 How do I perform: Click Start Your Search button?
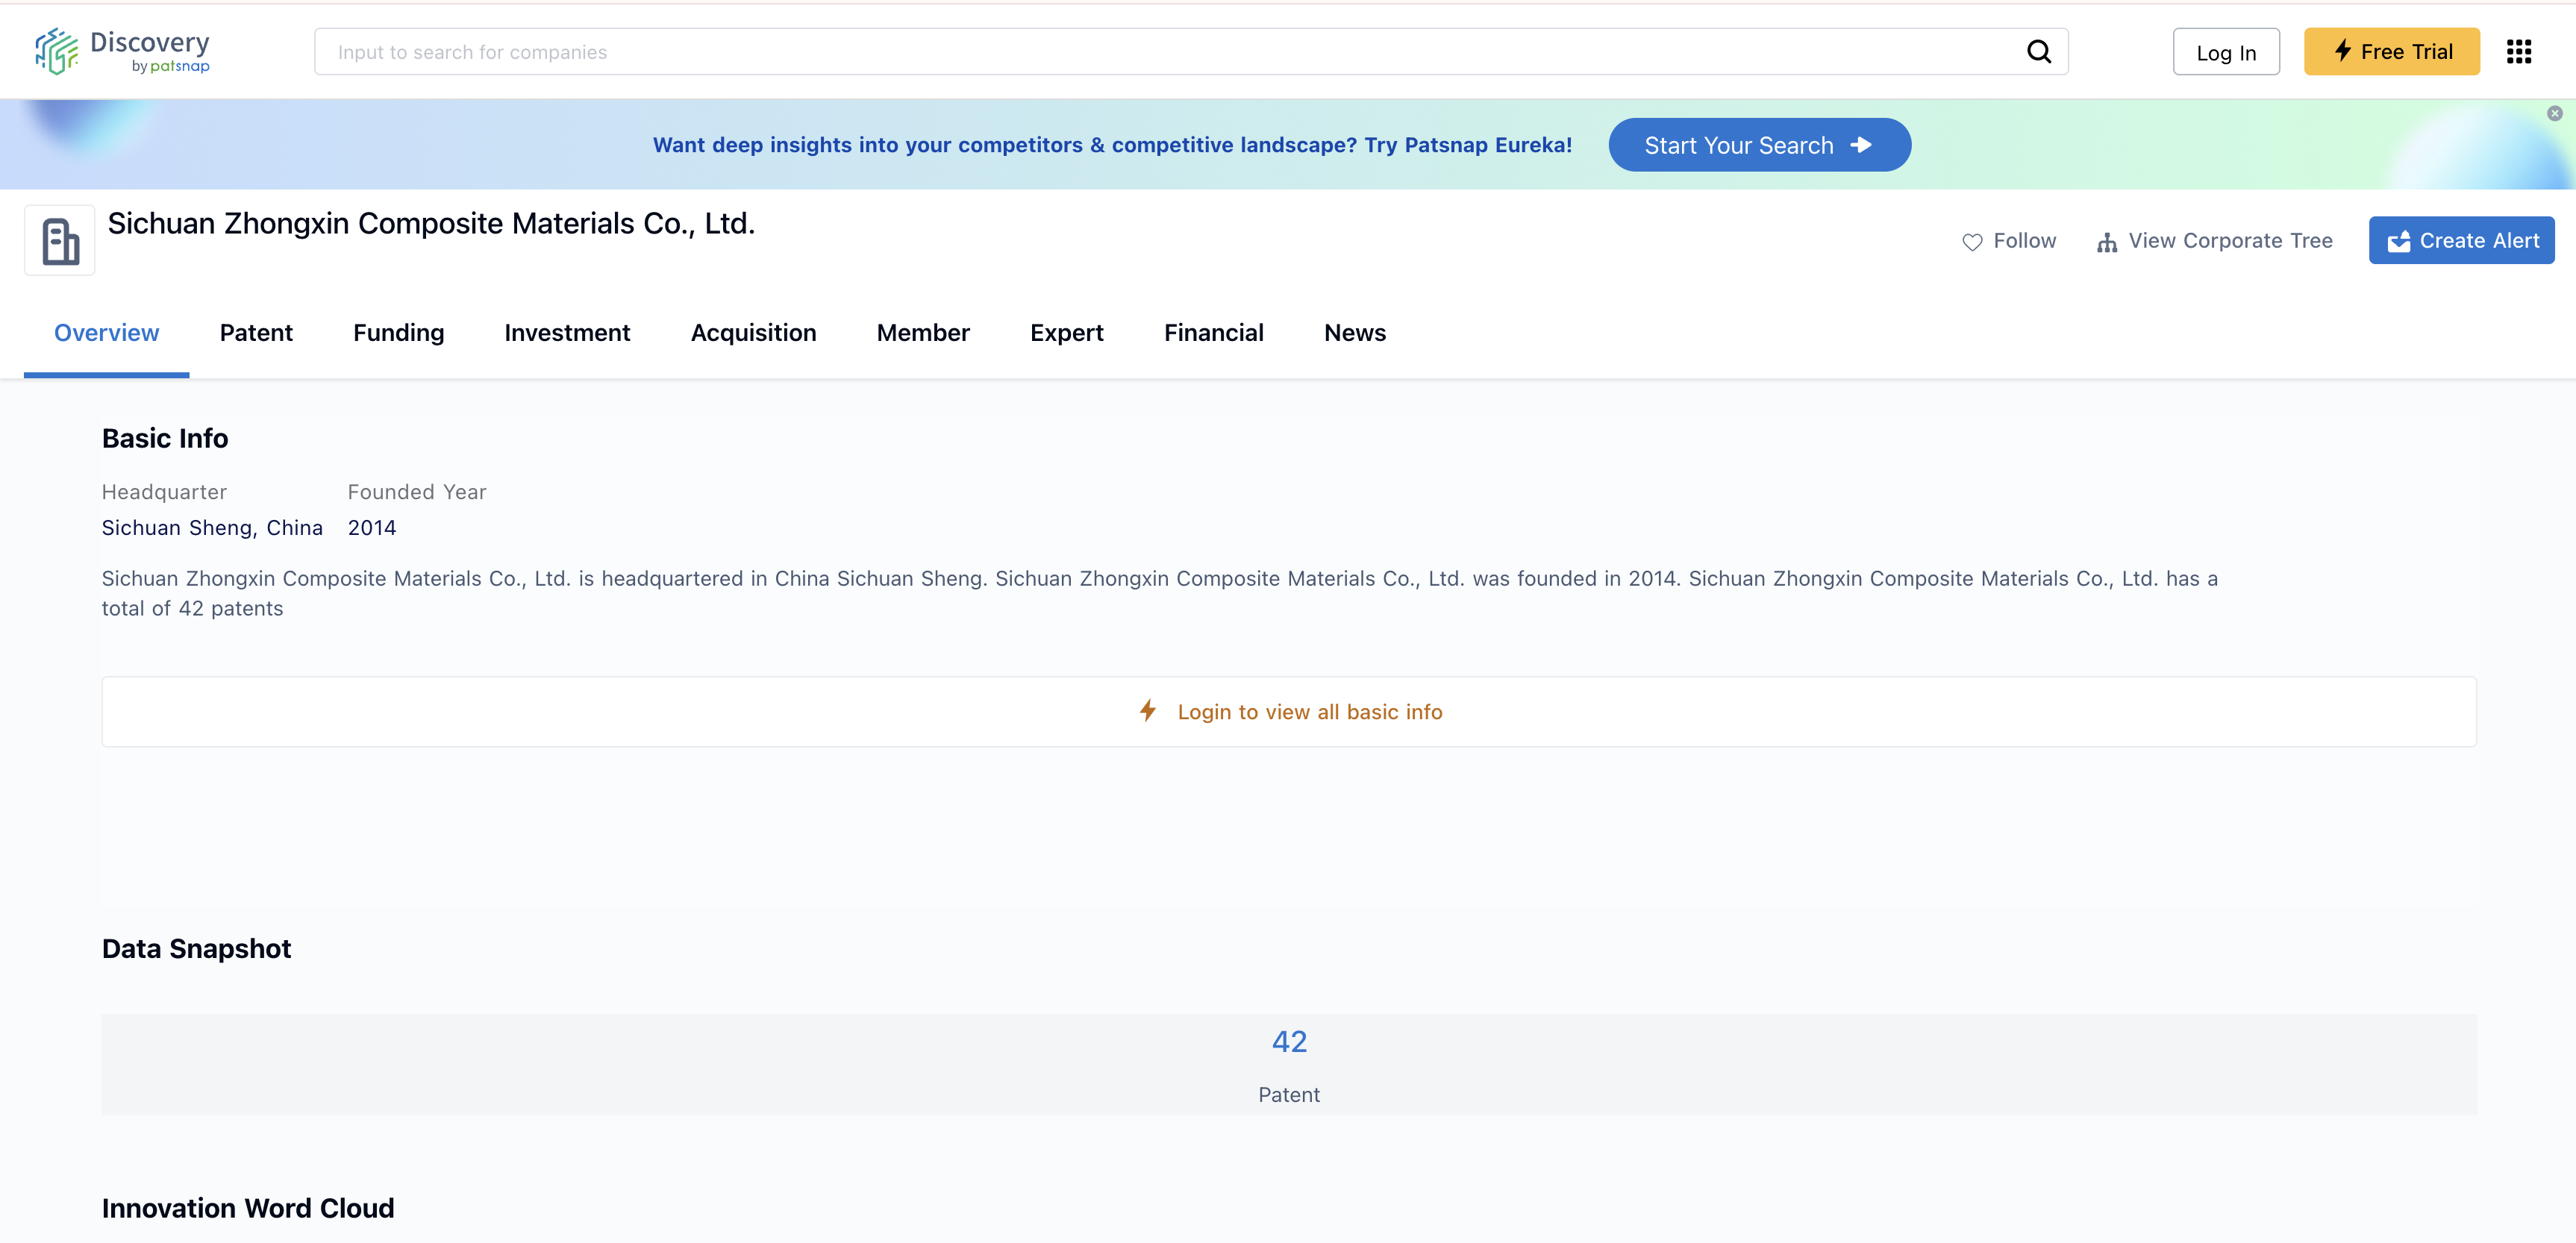(1759, 145)
